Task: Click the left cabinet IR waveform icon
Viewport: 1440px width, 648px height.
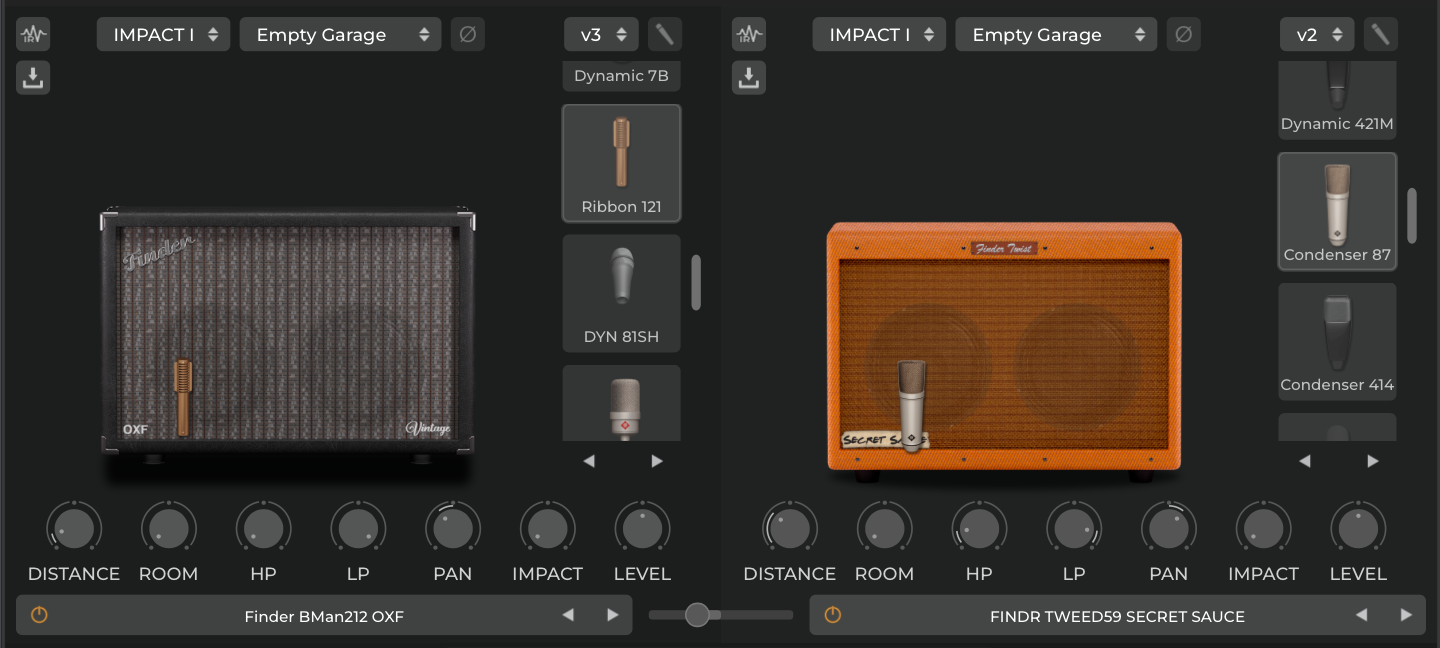Action: coord(33,35)
